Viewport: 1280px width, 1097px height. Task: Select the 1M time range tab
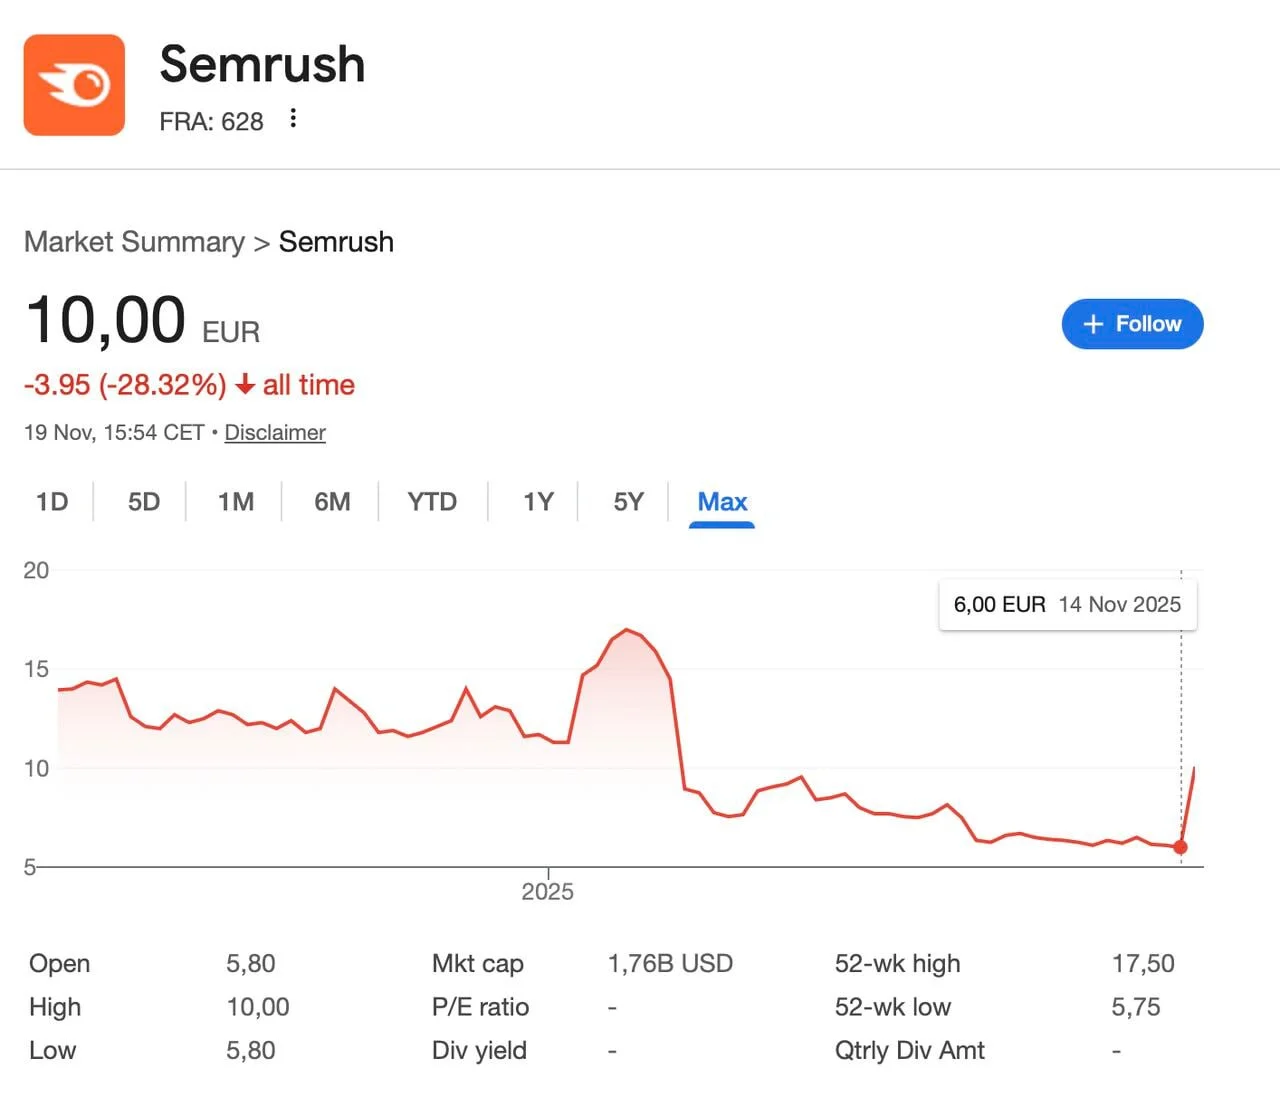click(236, 502)
